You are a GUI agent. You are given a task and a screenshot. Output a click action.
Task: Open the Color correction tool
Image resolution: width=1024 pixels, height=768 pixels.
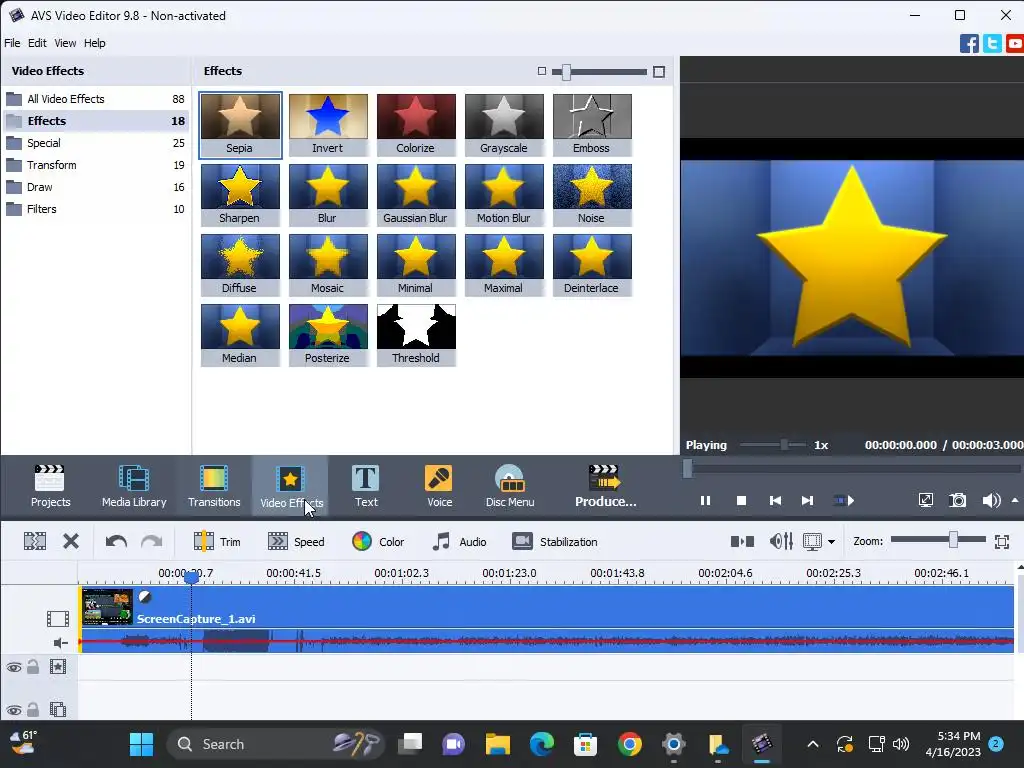click(x=378, y=541)
